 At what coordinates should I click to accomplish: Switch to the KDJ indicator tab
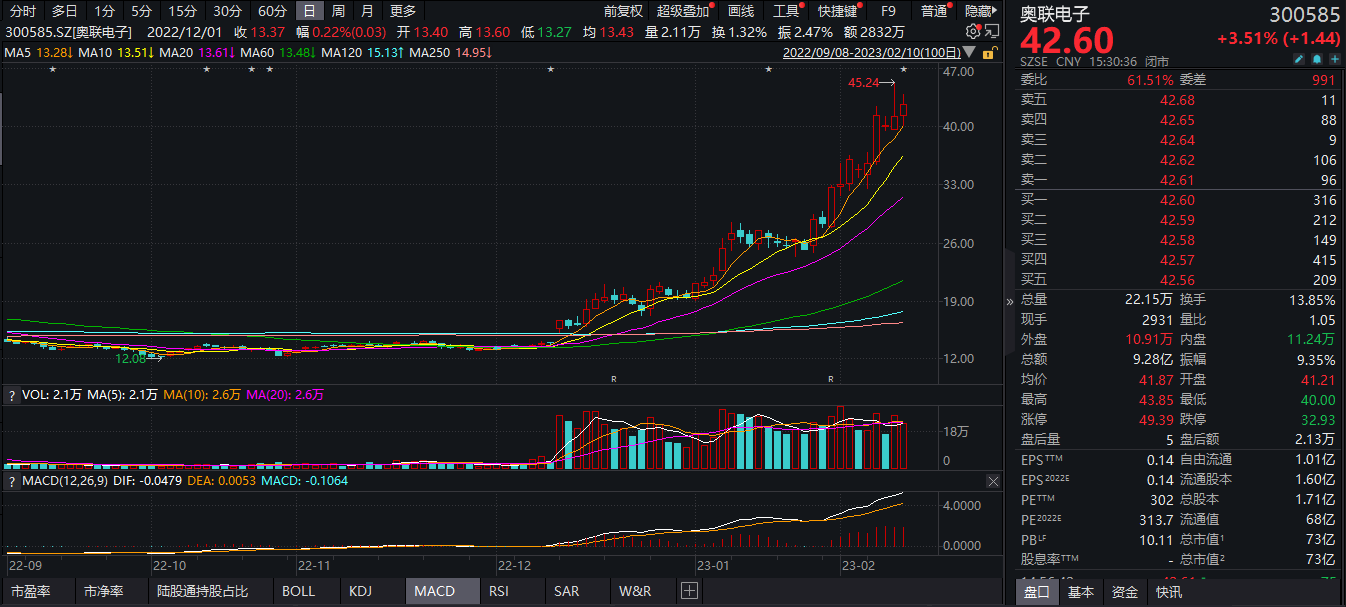click(360, 591)
